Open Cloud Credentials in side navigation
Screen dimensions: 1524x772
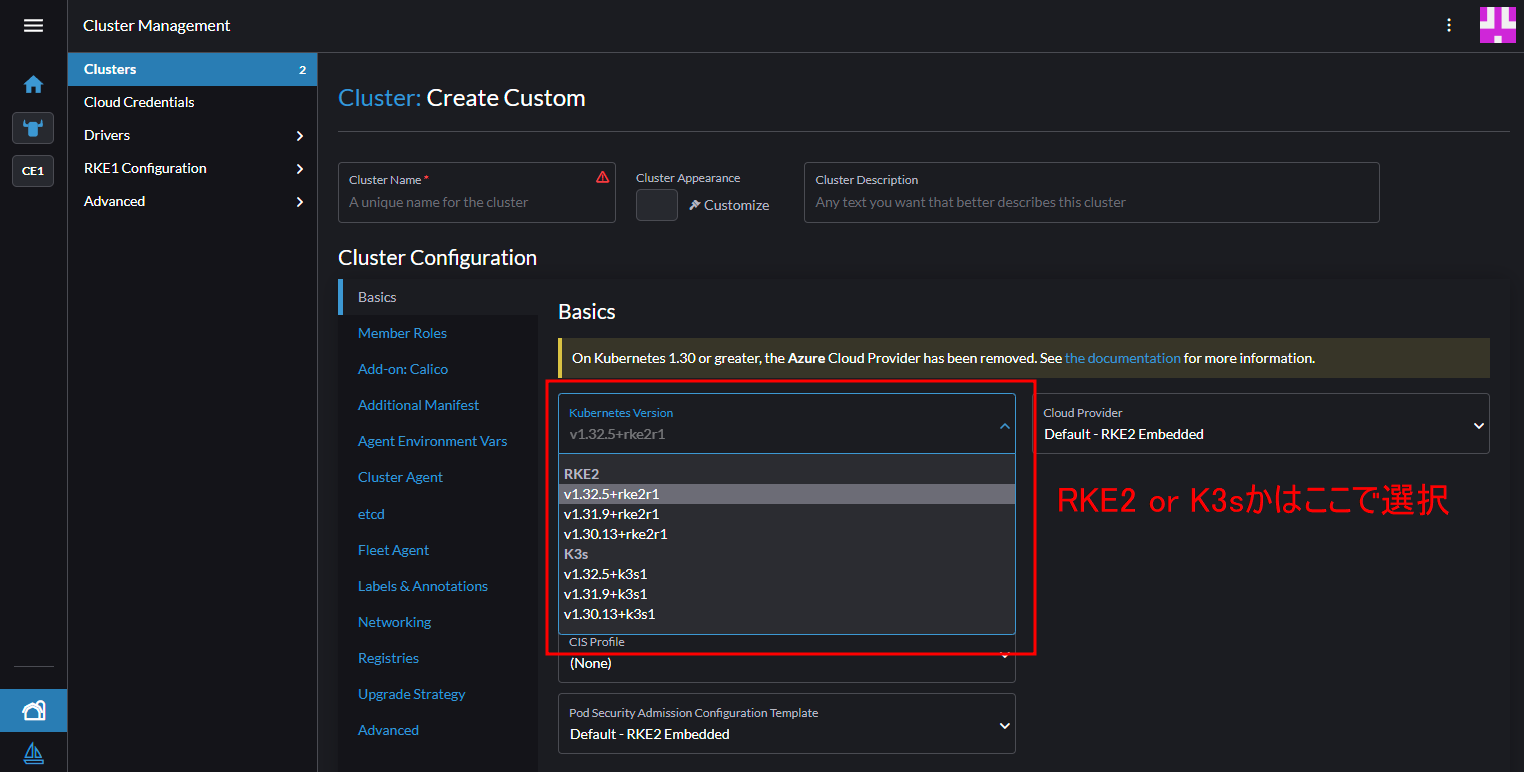click(x=192, y=102)
